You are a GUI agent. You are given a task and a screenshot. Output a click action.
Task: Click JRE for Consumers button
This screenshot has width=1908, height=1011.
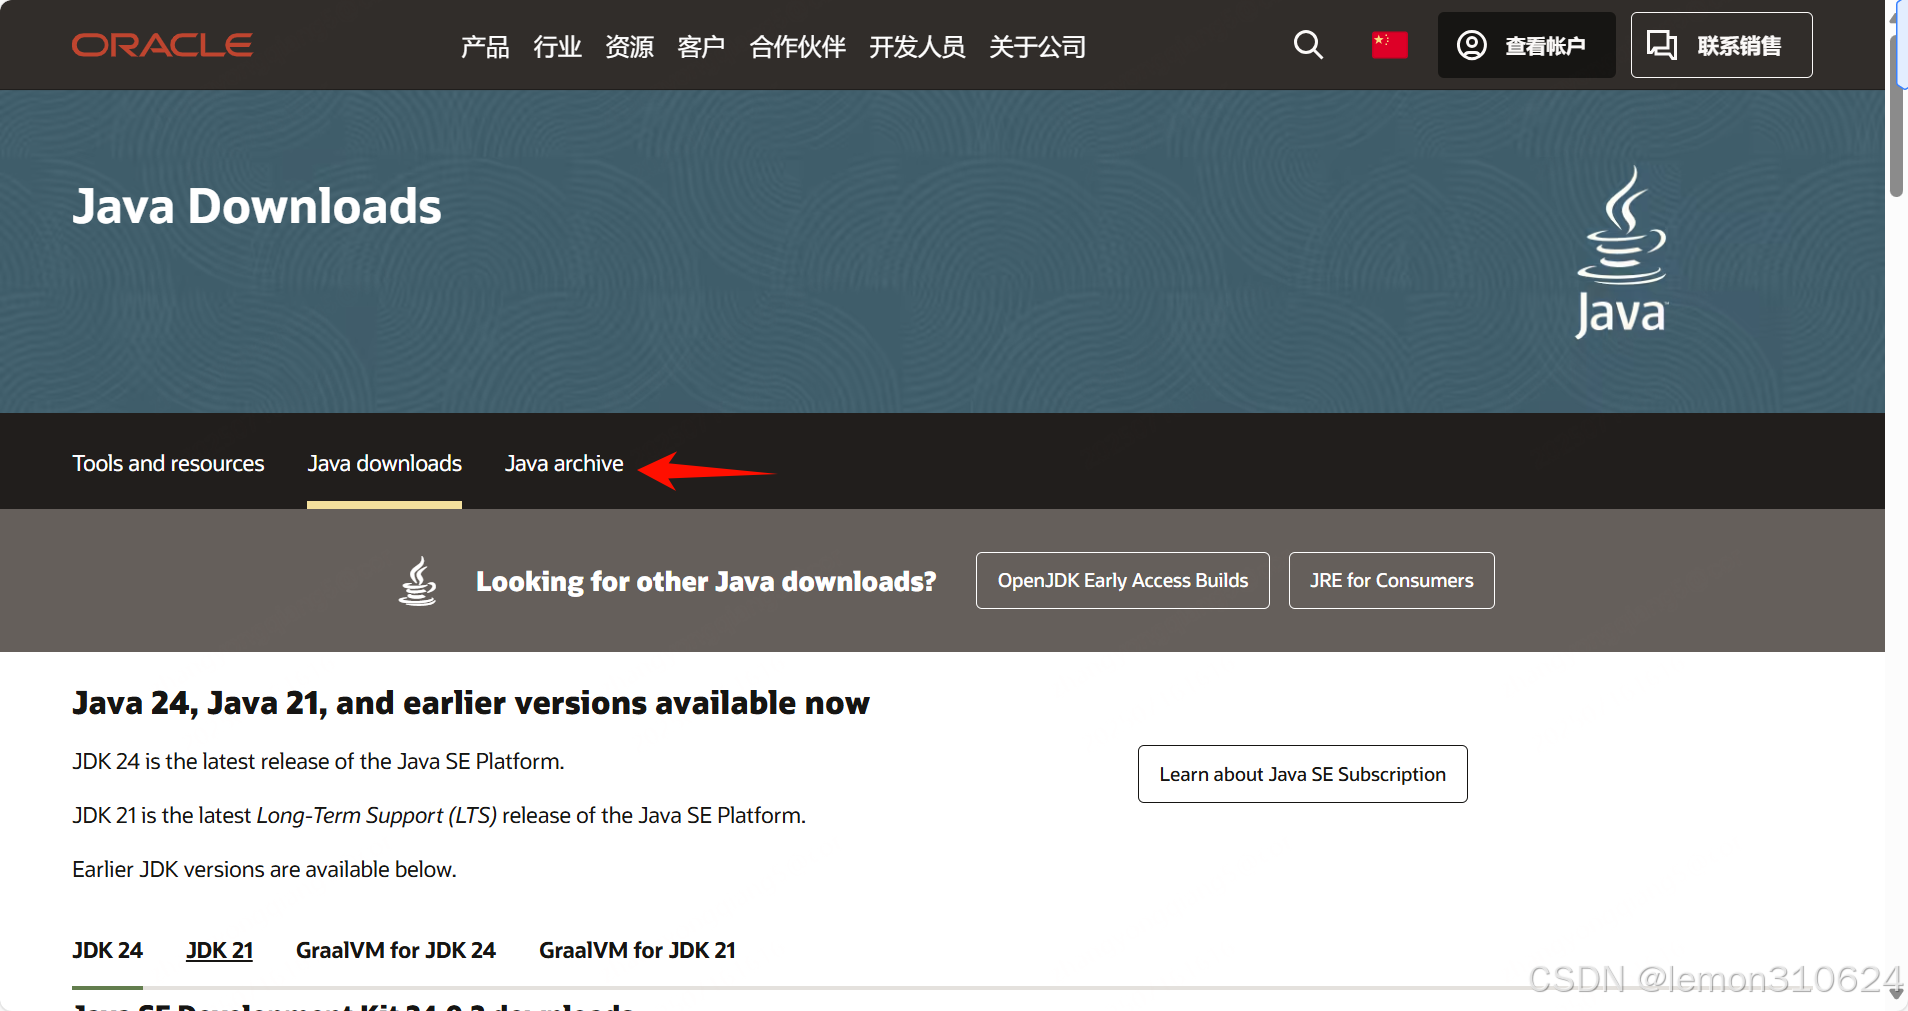point(1392,580)
